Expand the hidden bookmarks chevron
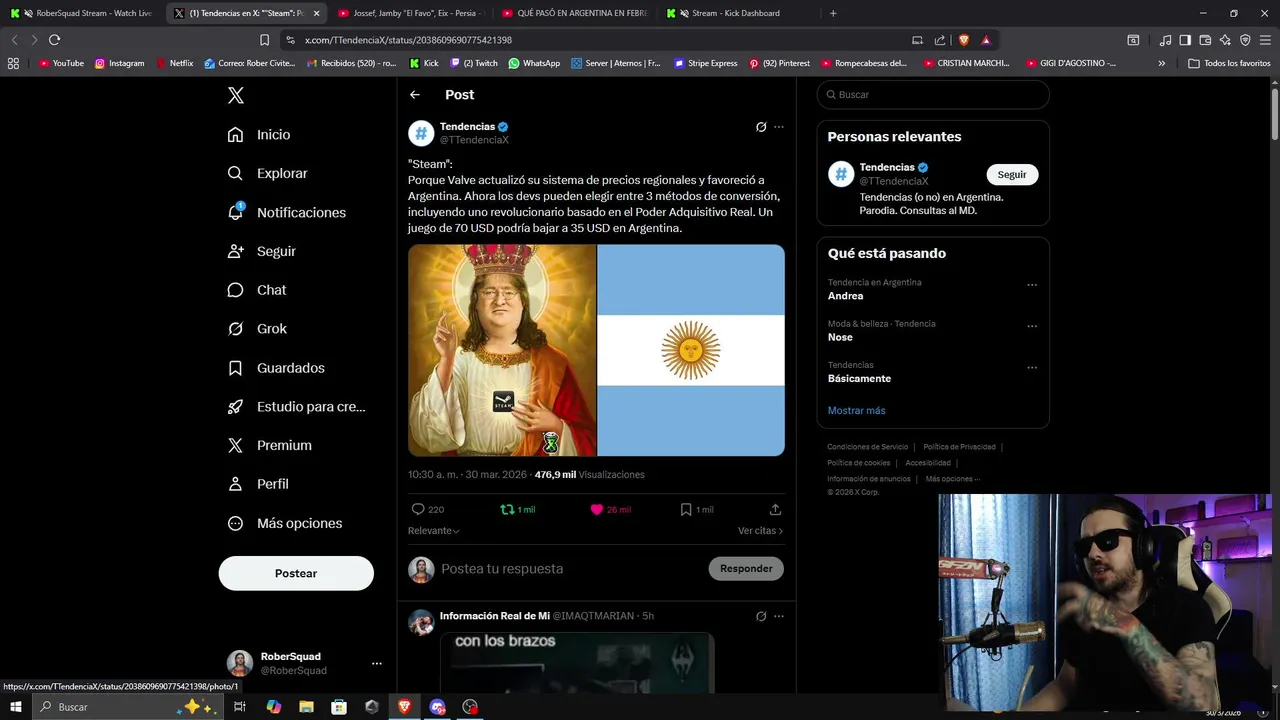Image resolution: width=1280 pixels, height=720 pixels. point(1161,63)
